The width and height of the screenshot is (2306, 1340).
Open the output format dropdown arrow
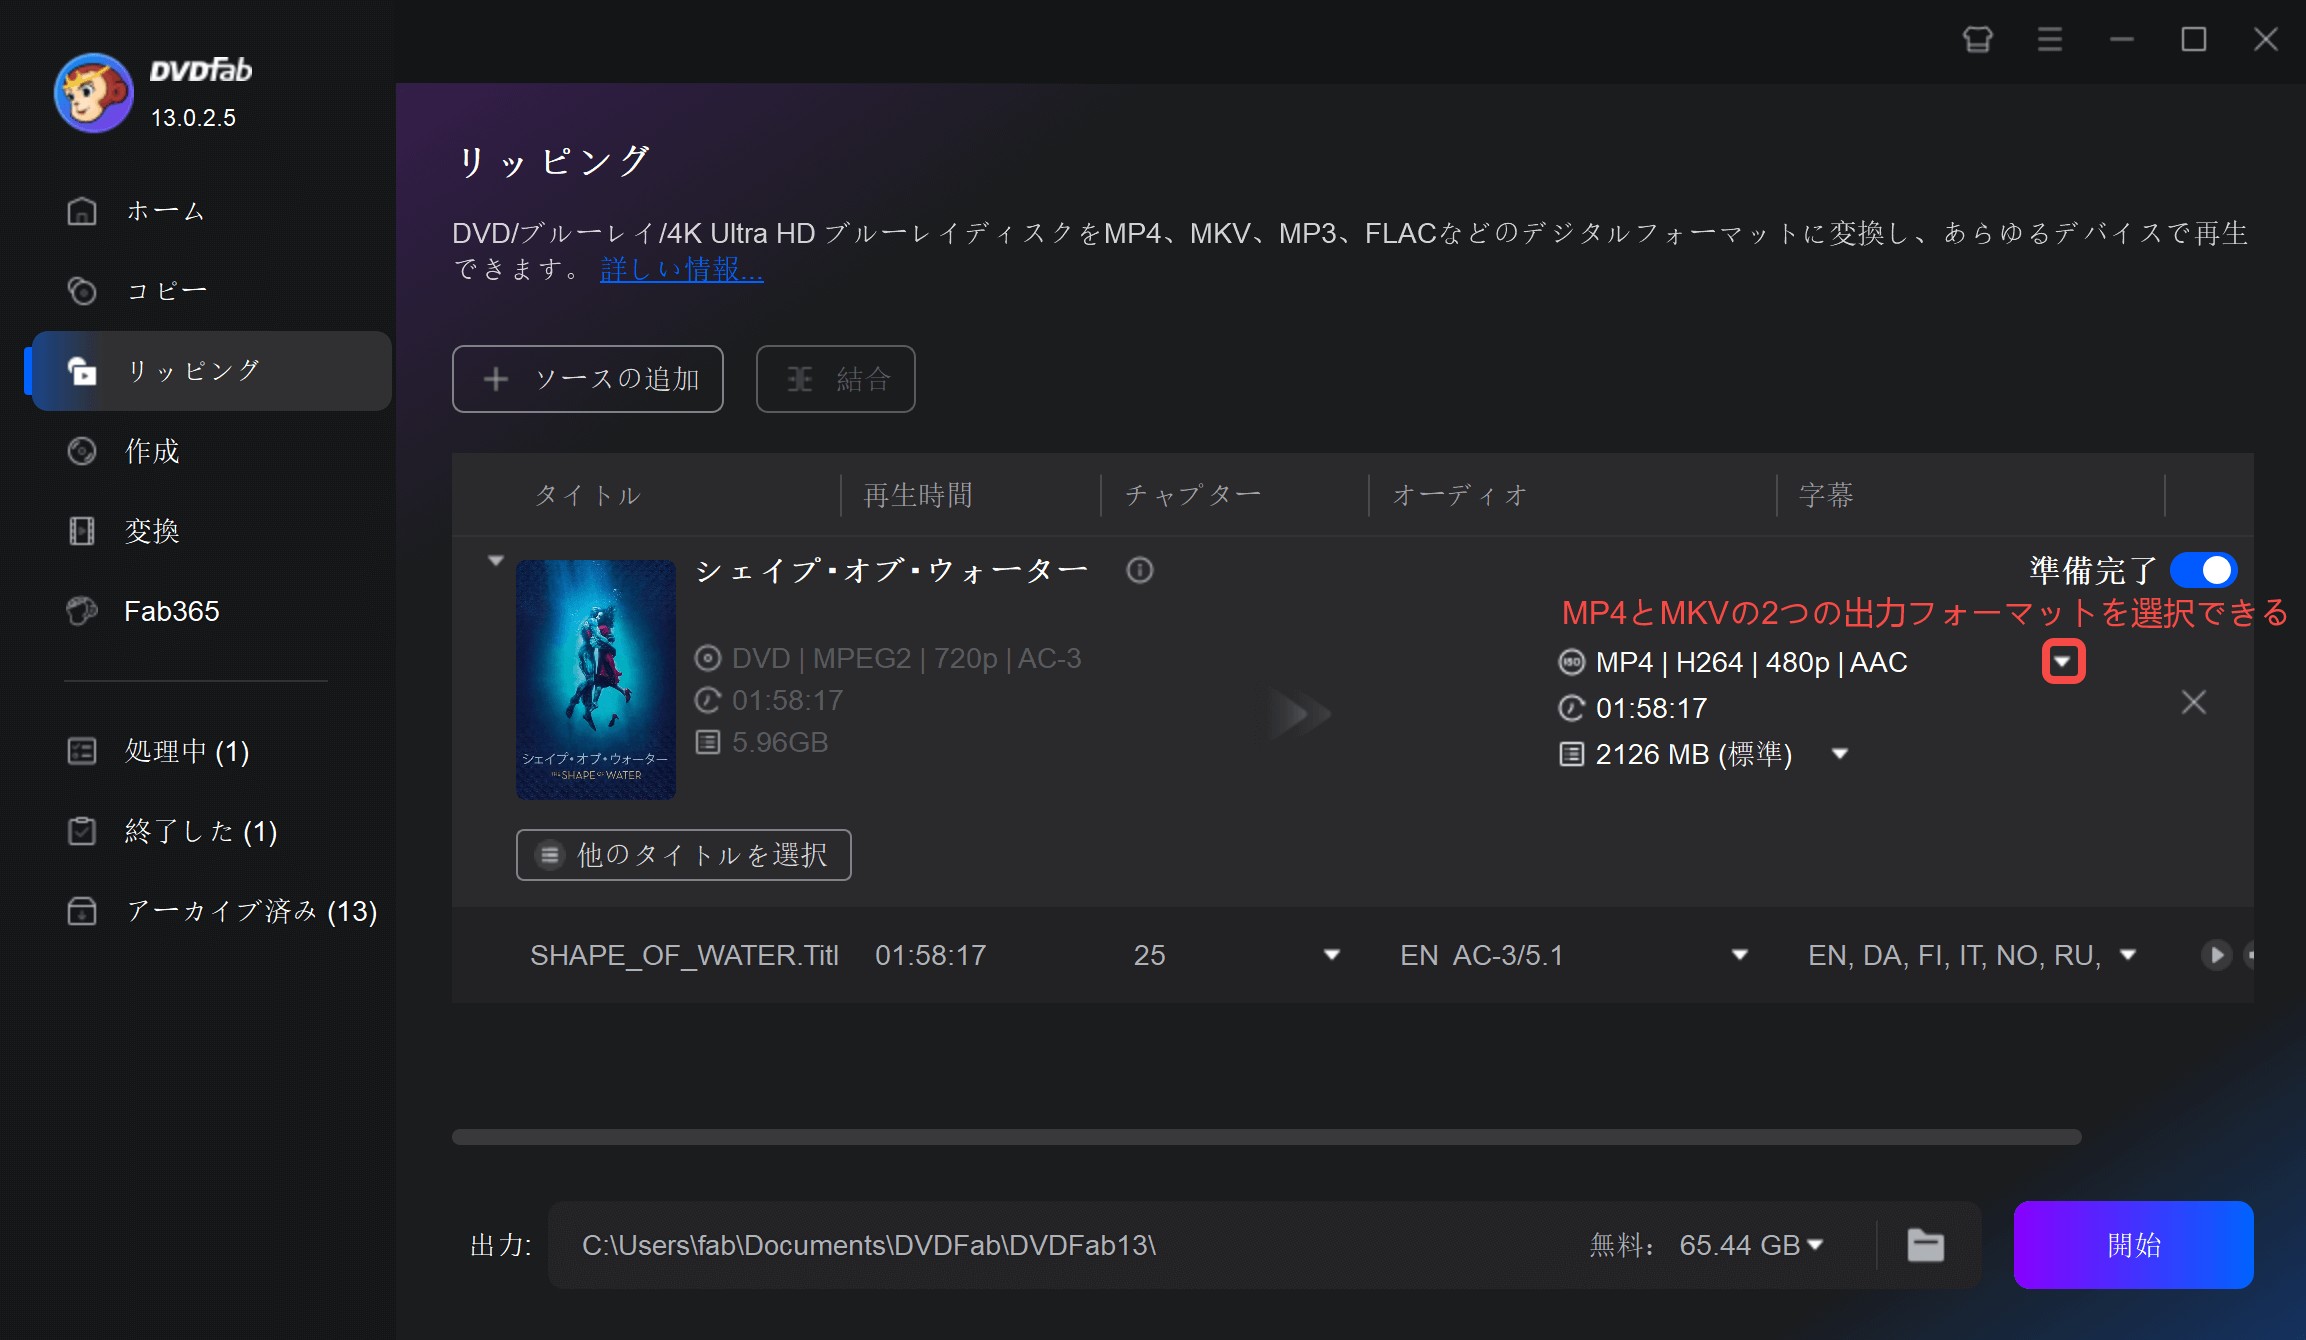coord(2063,661)
